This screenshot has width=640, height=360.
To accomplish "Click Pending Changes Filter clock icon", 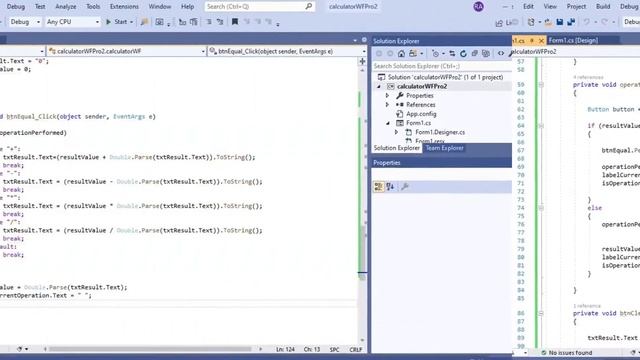I will coord(435,53).
